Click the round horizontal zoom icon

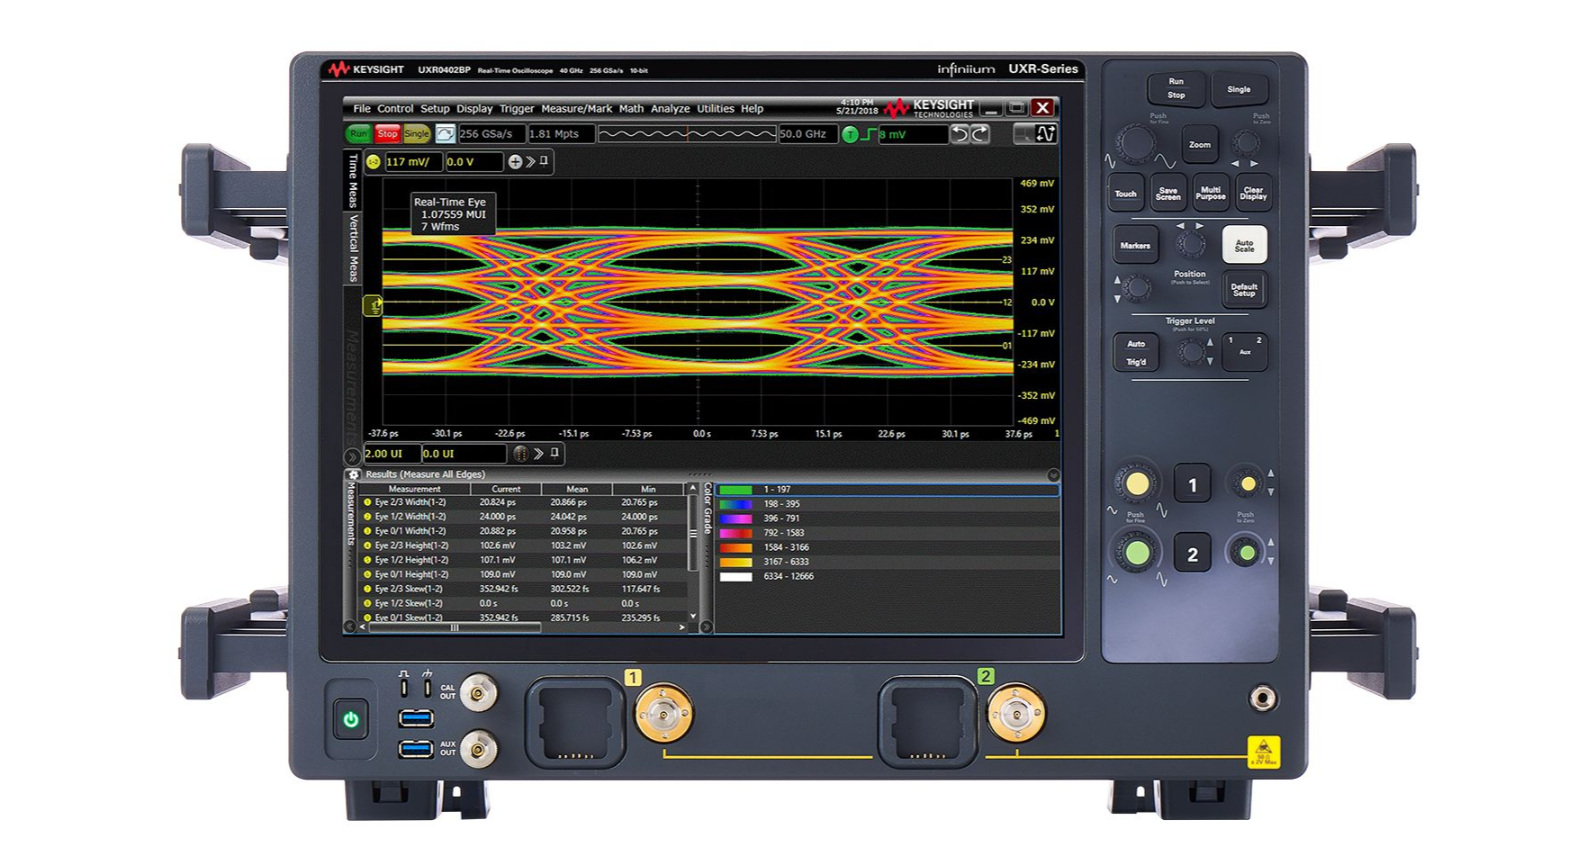pyautogui.click(x=520, y=454)
